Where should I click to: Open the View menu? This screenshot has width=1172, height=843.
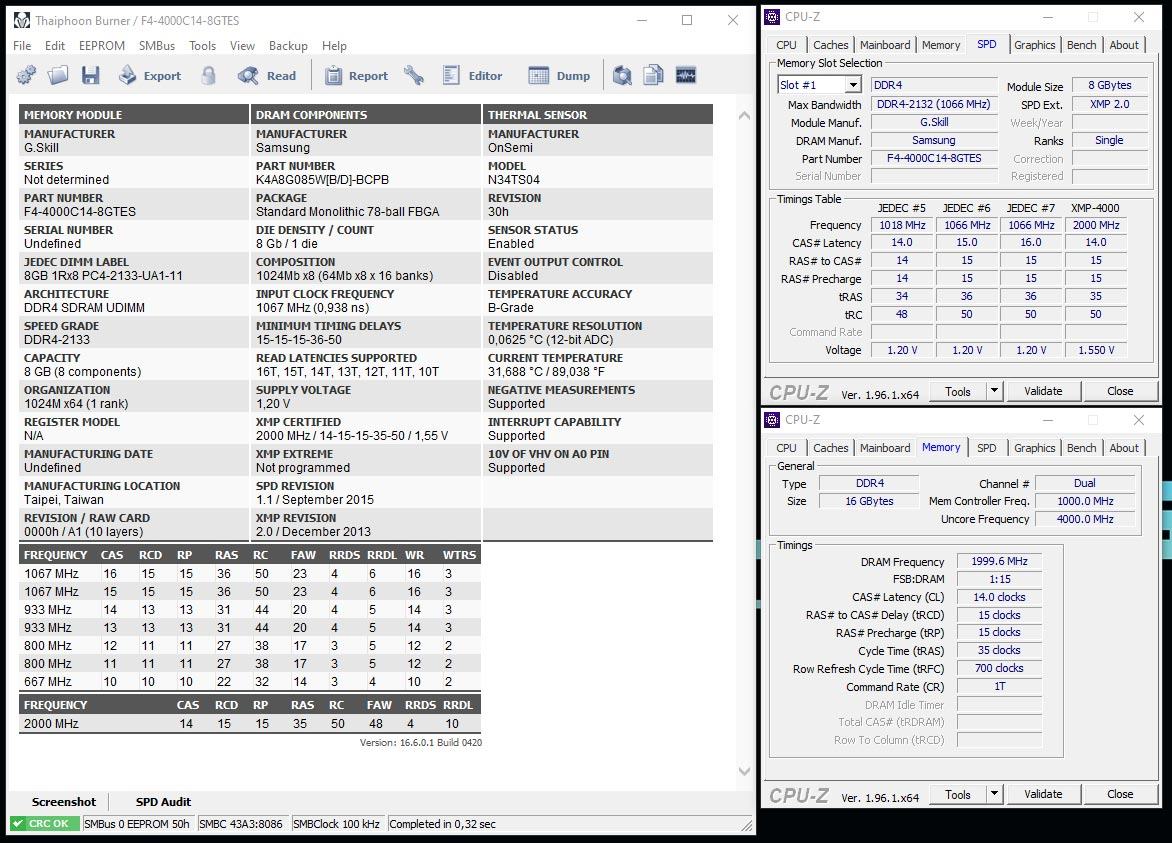[x=242, y=46]
